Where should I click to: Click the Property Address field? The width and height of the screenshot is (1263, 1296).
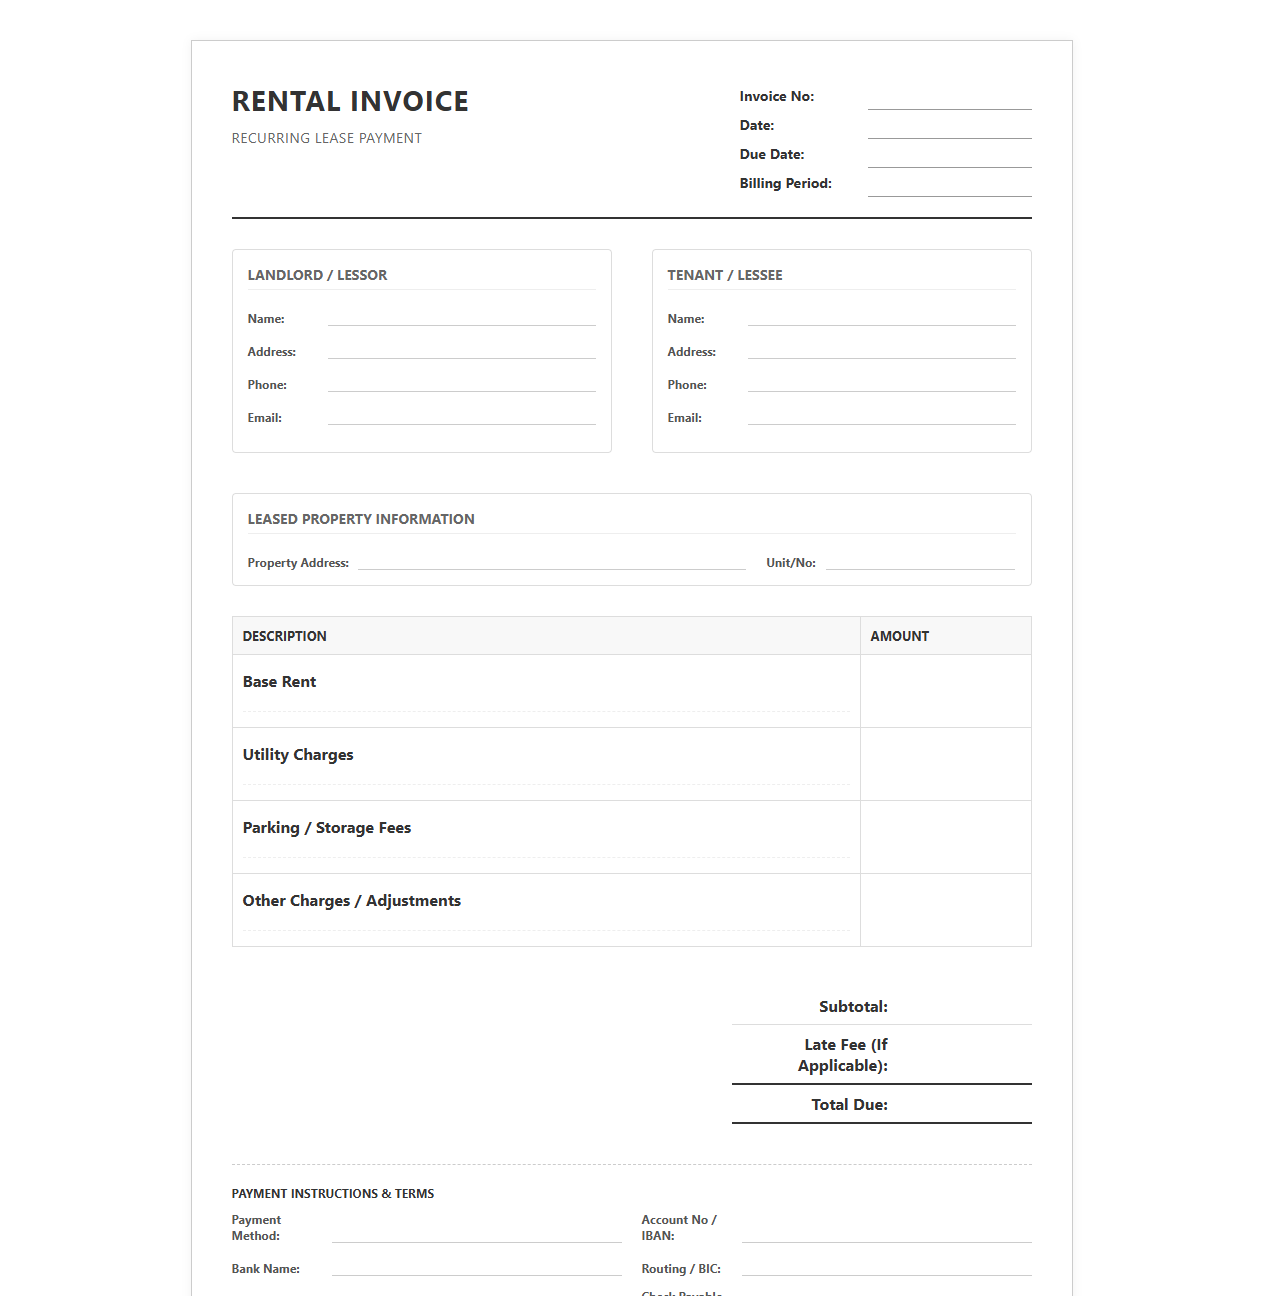click(552, 562)
